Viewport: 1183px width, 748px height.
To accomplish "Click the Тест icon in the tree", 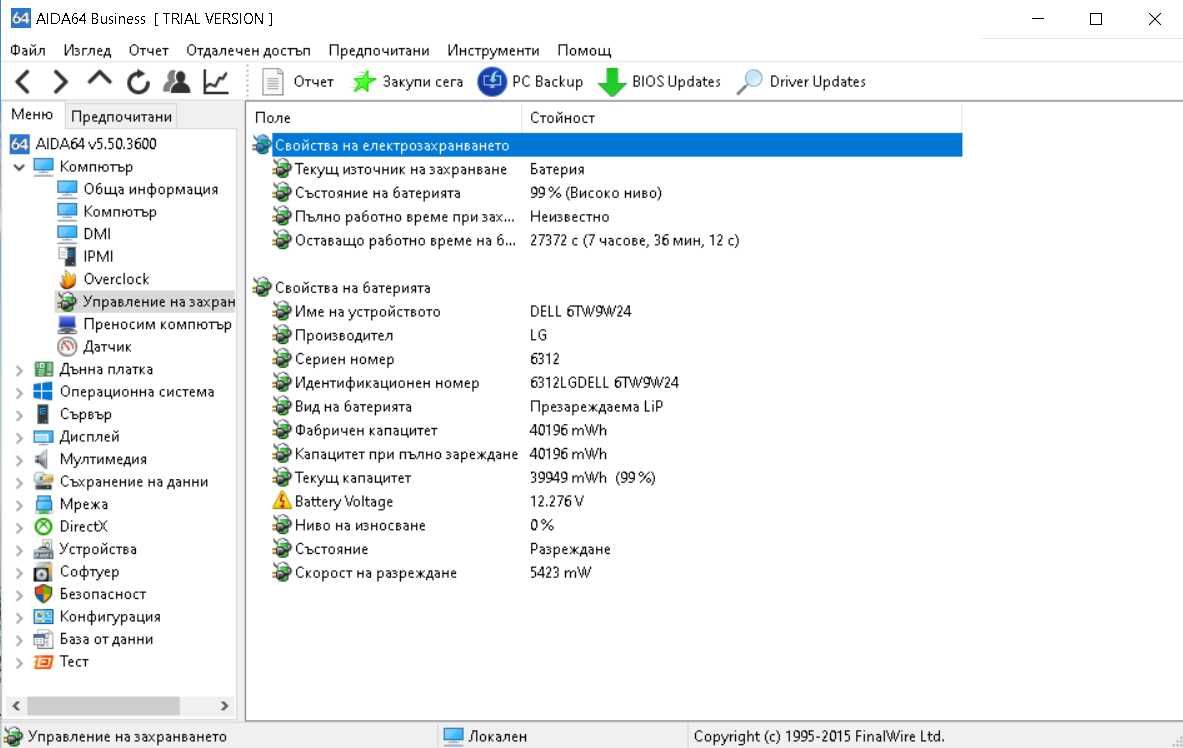I will click(x=43, y=662).
